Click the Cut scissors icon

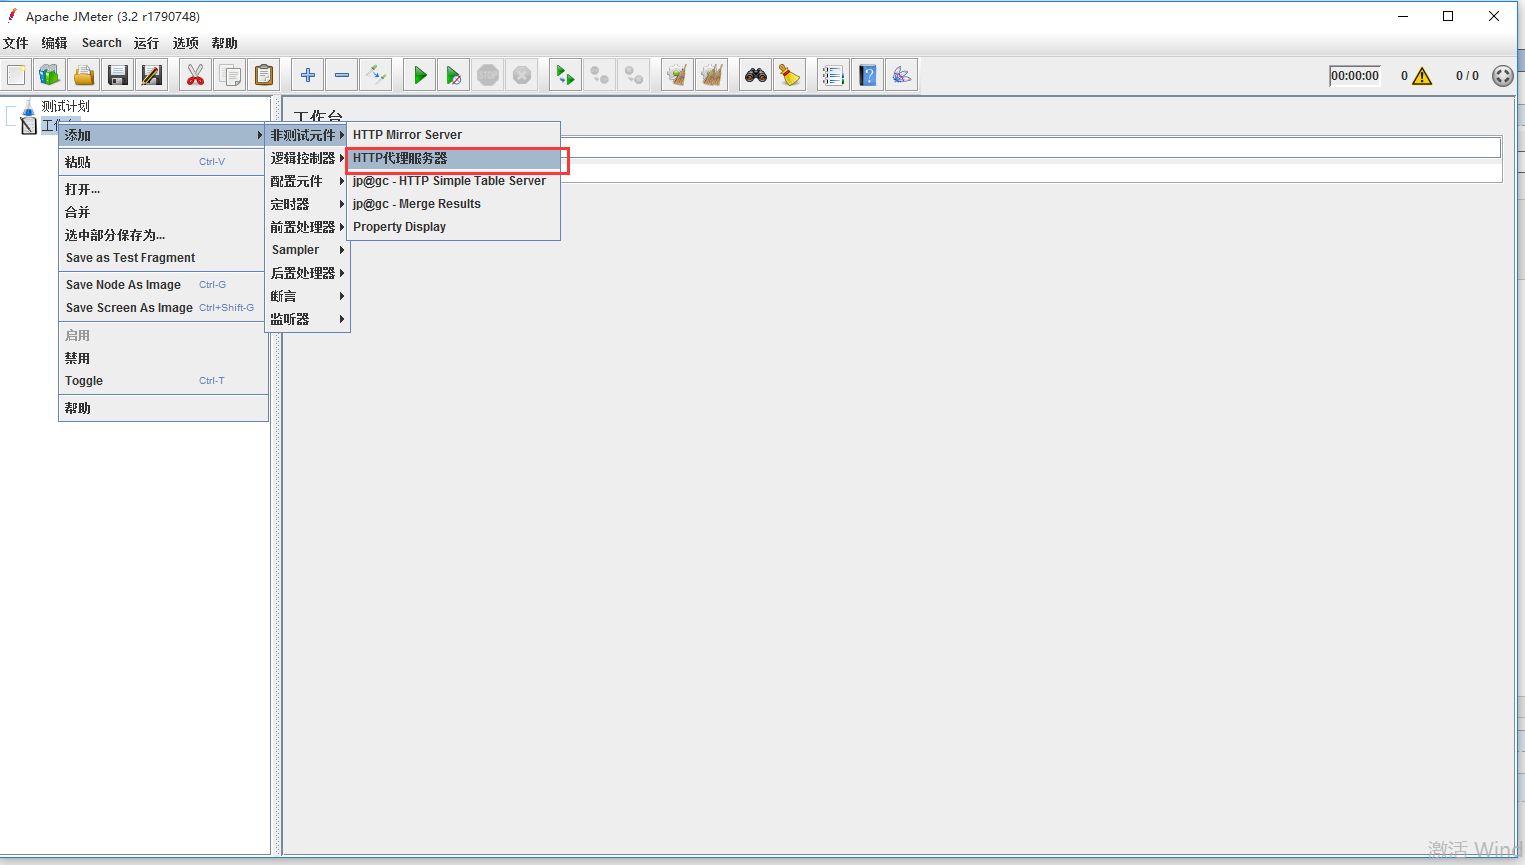coord(196,75)
